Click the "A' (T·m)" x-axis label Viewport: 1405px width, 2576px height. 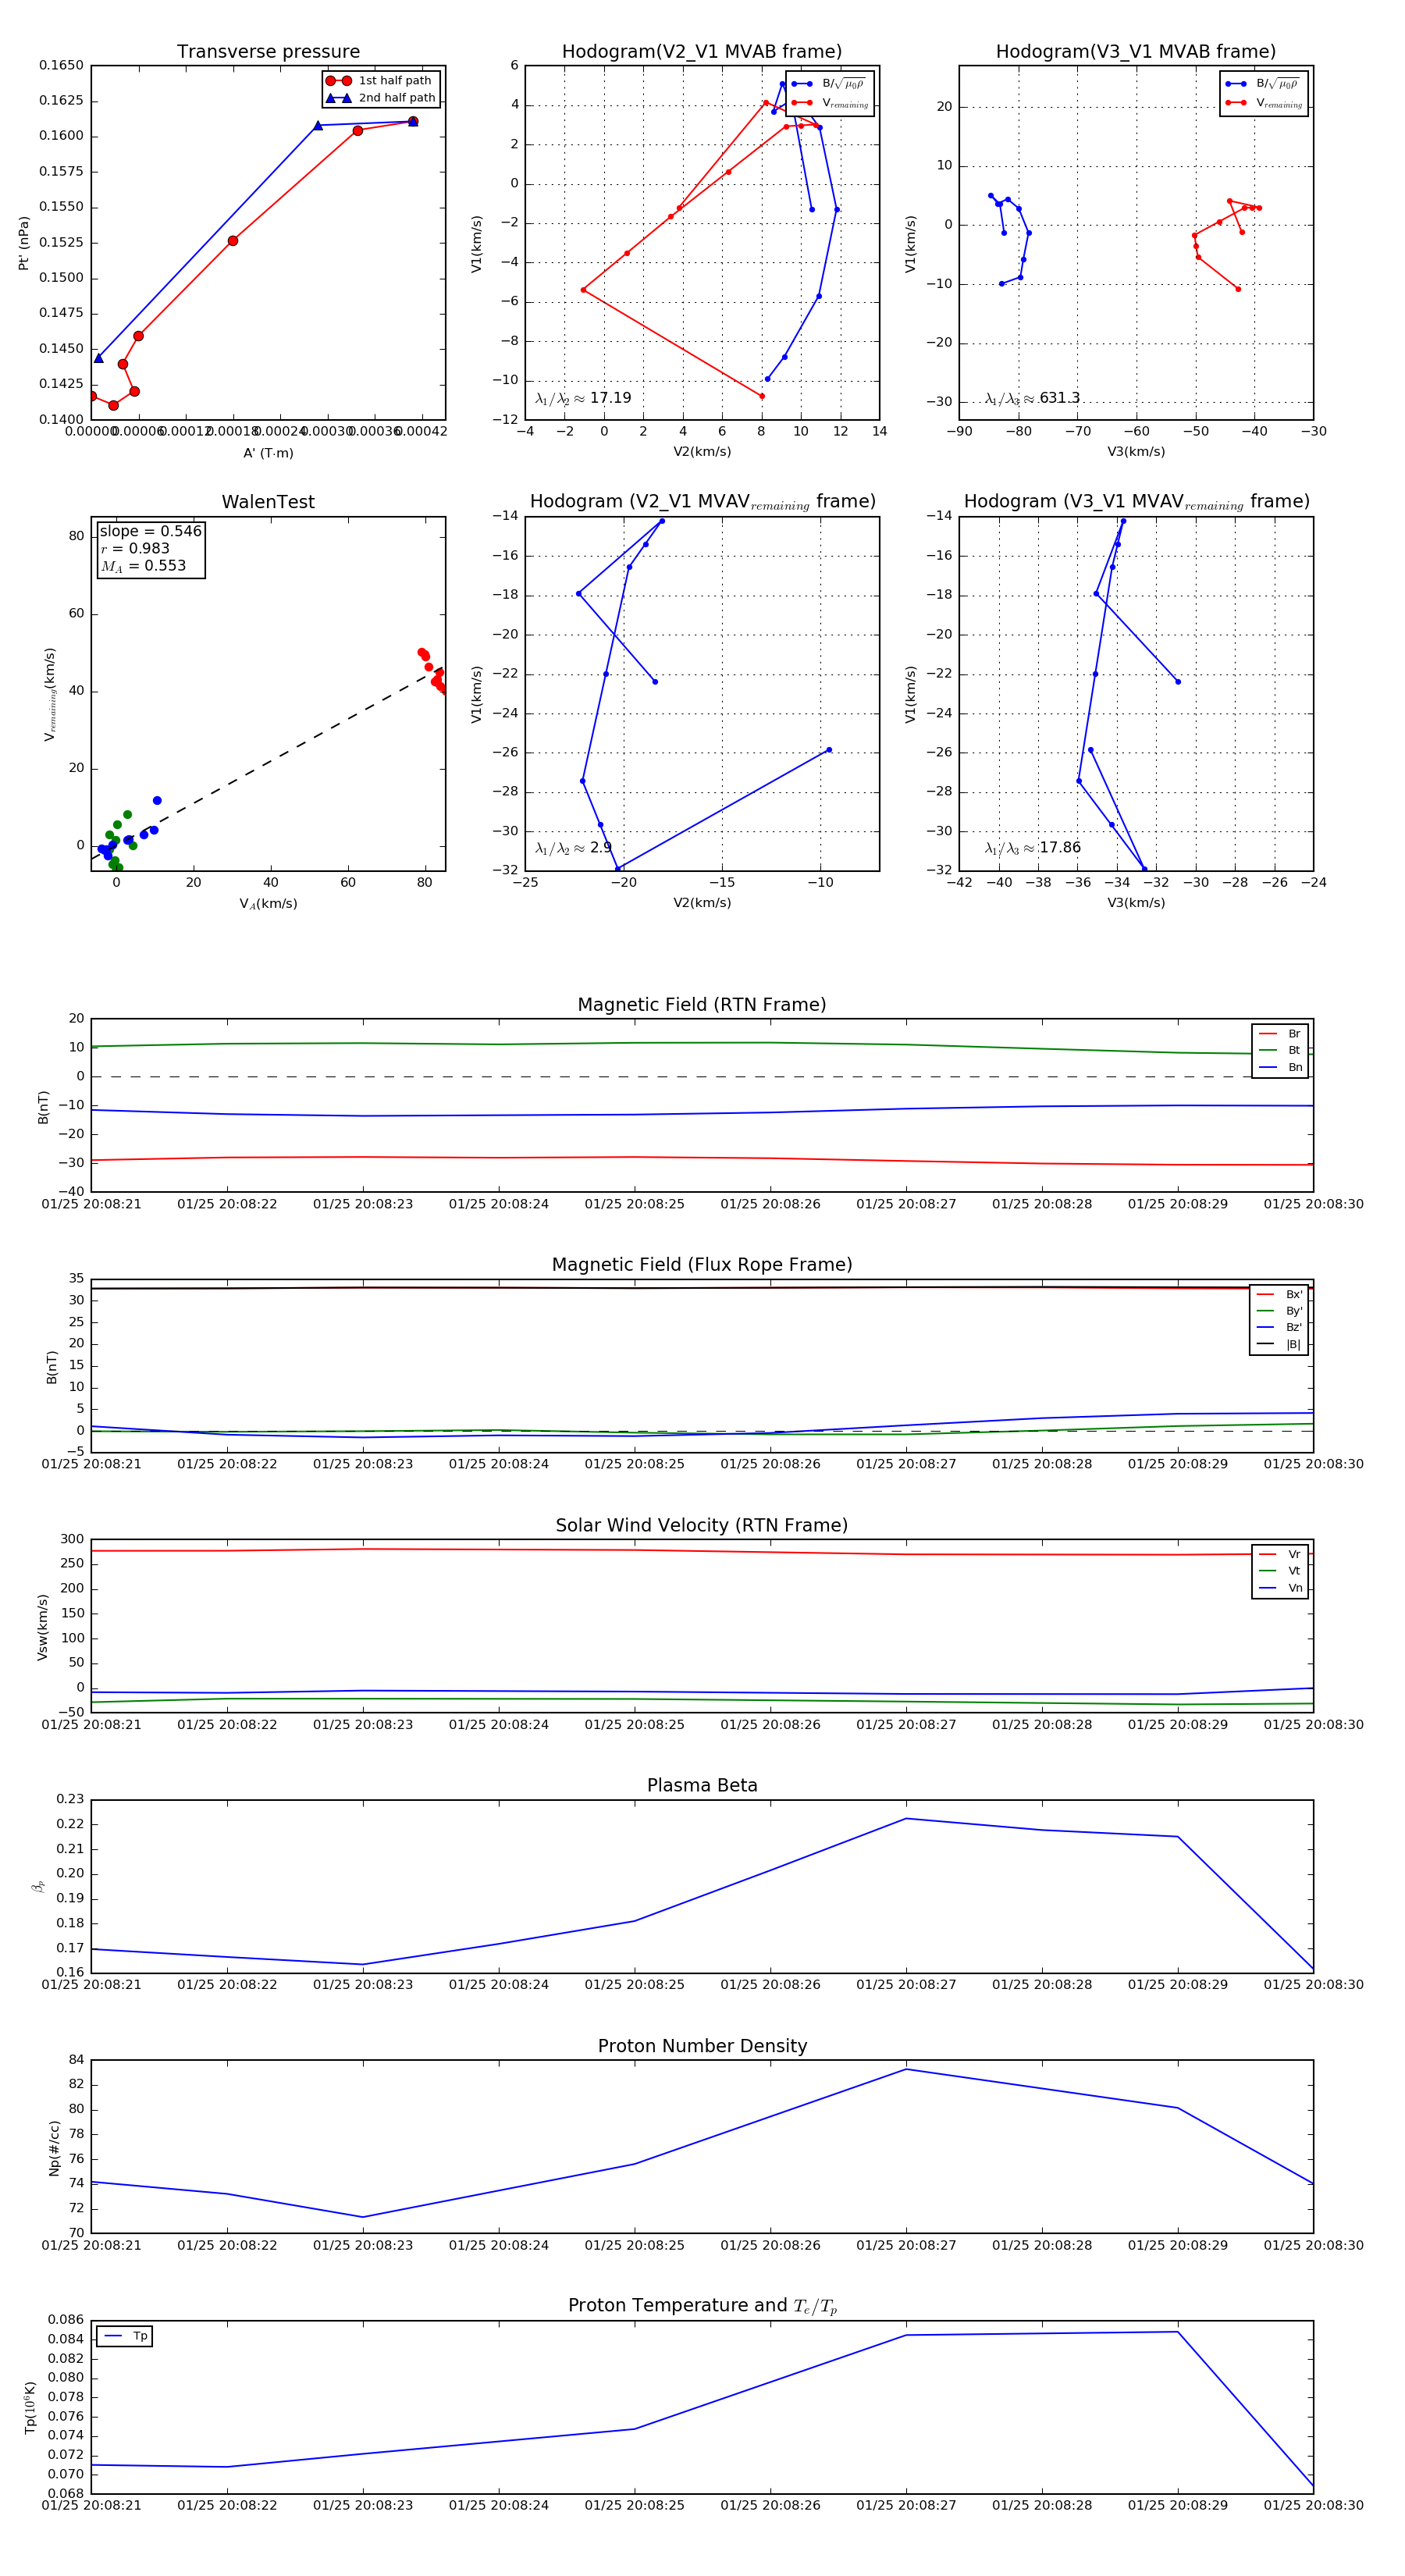point(268,453)
